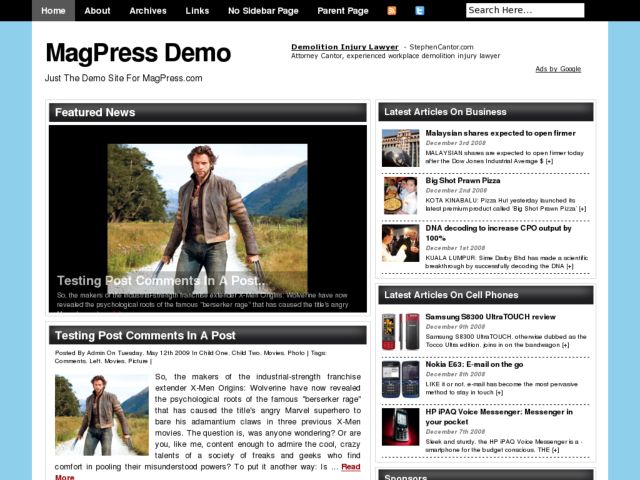Open HP iPAQ Voice Messenger article

pos(499,417)
